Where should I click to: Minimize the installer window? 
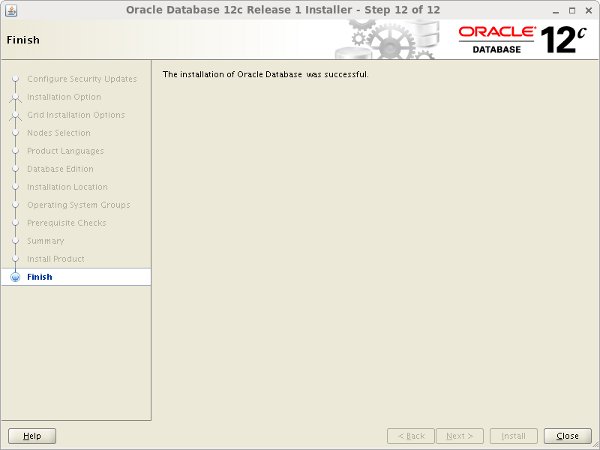tap(556, 11)
